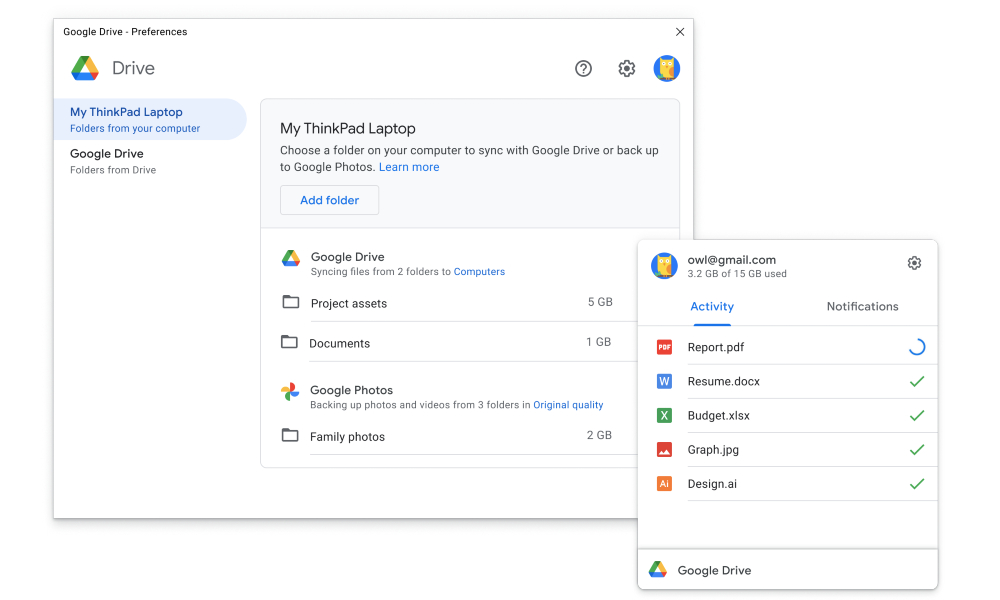Click the Word icon for Resume.docx
The image size is (1000, 600).
664,381
